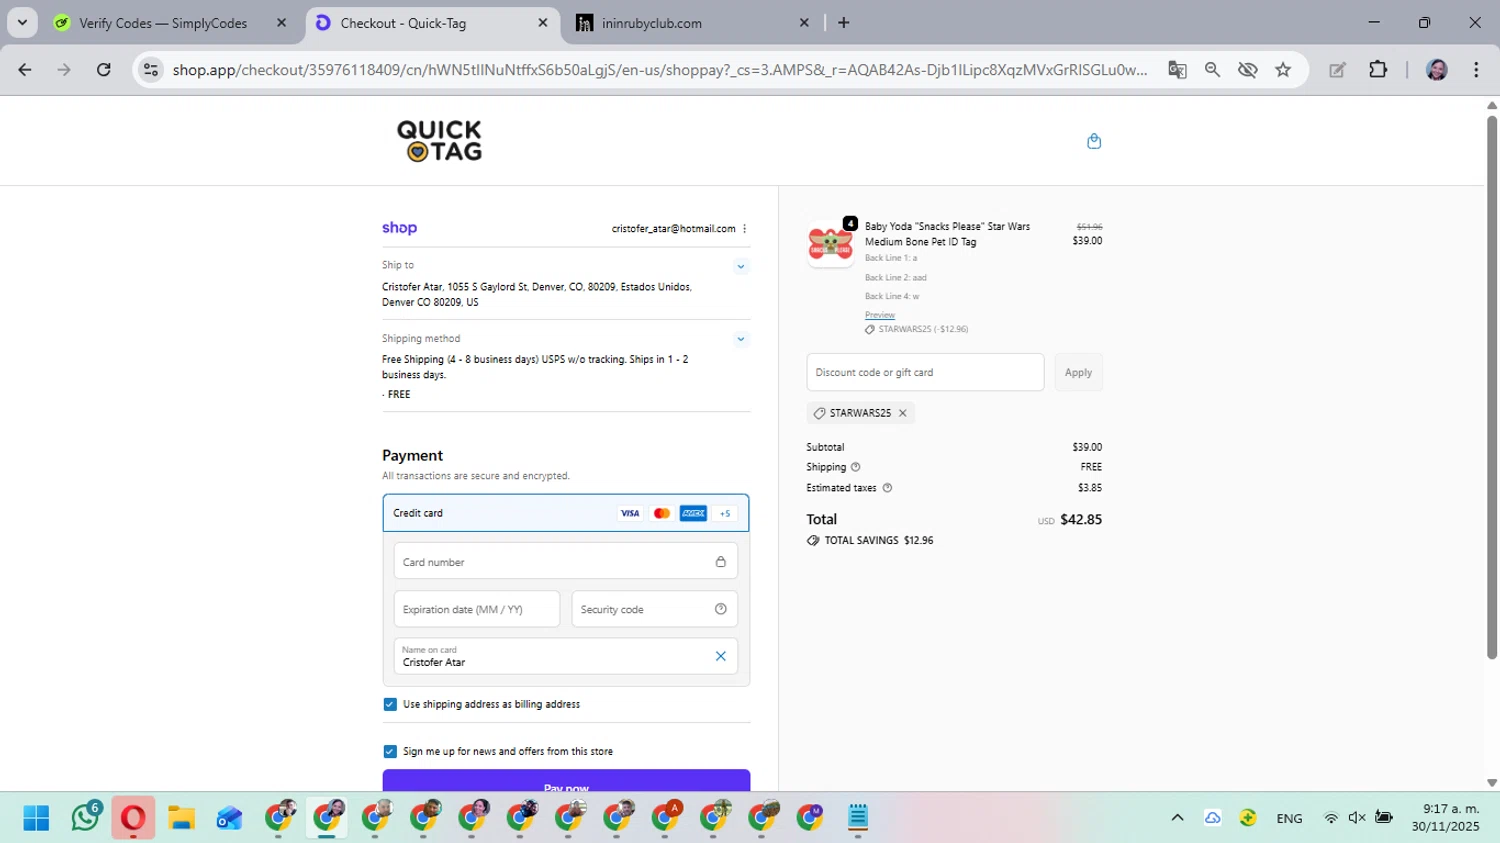Screen dimensions: 1500x843
Task: Open the zoom magnifier icon
Action: 1212,70
